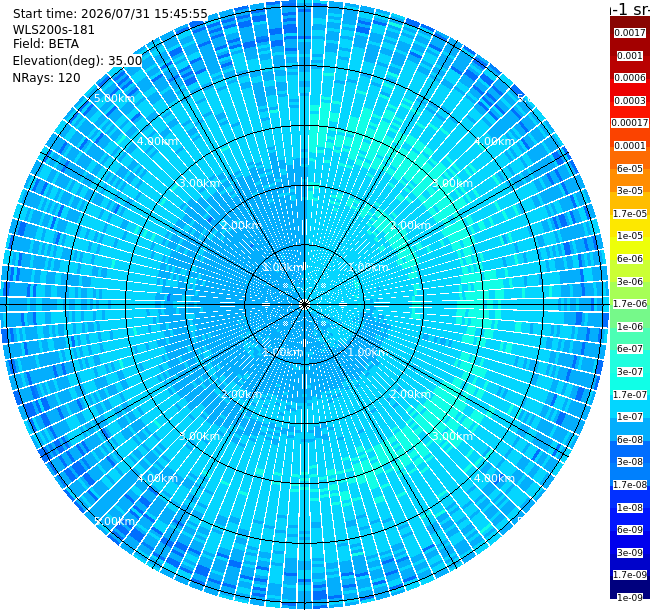Click the 1.7e-06 green colorbar label
The width and height of the screenshot is (650, 610).
(x=630, y=304)
